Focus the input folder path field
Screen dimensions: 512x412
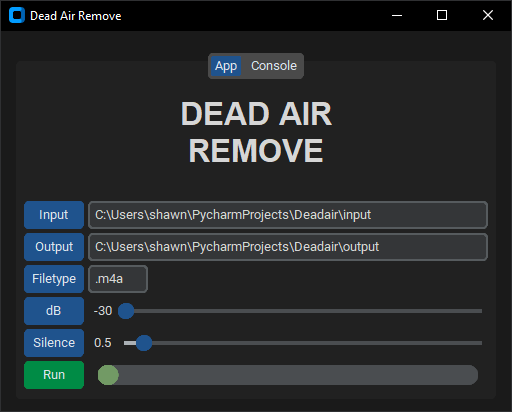pos(288,215)
